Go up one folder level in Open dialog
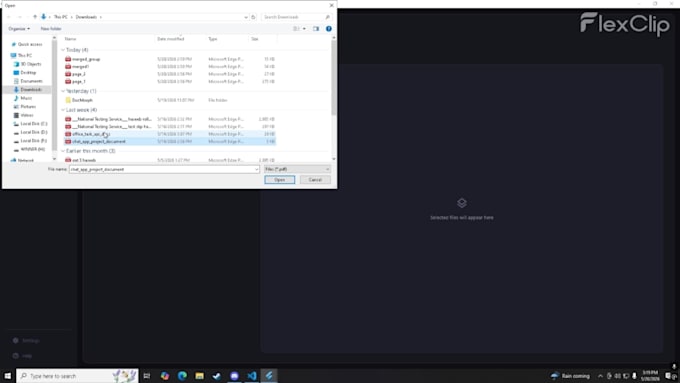Screen dimensions: 680x383 point(35,17)
